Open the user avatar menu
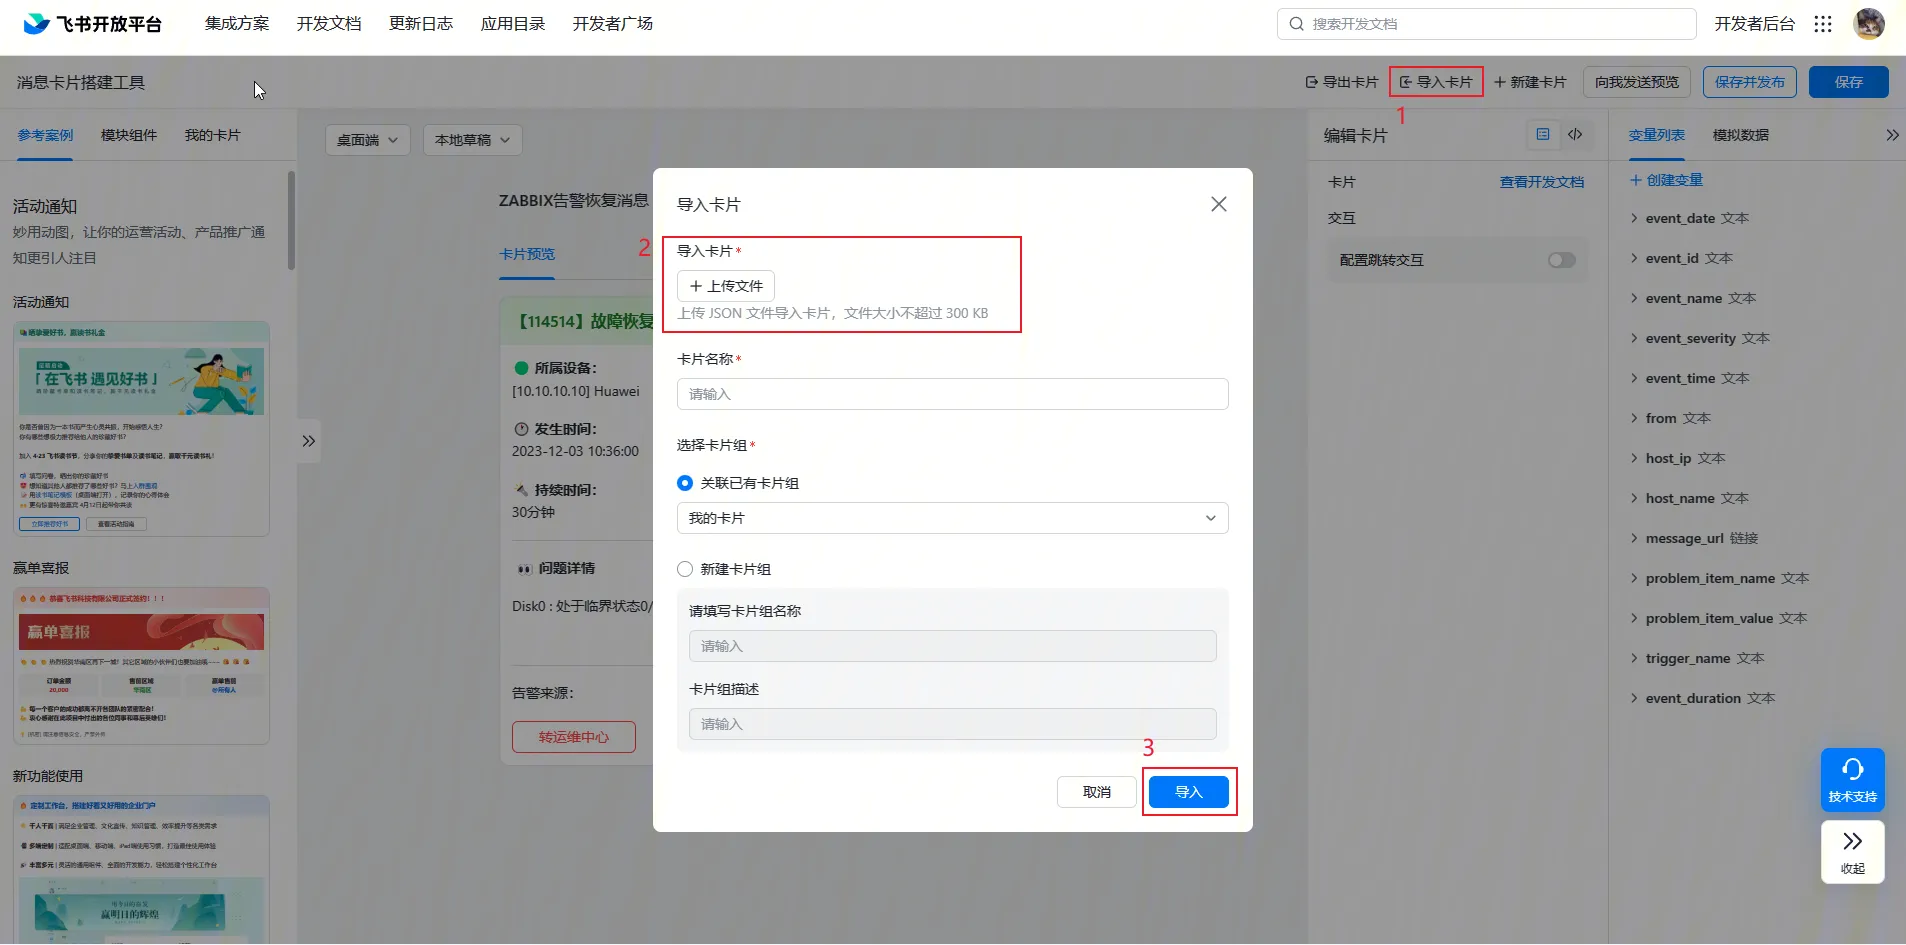This screenshot has height=945, width=1906. (x=1868, y=24)
